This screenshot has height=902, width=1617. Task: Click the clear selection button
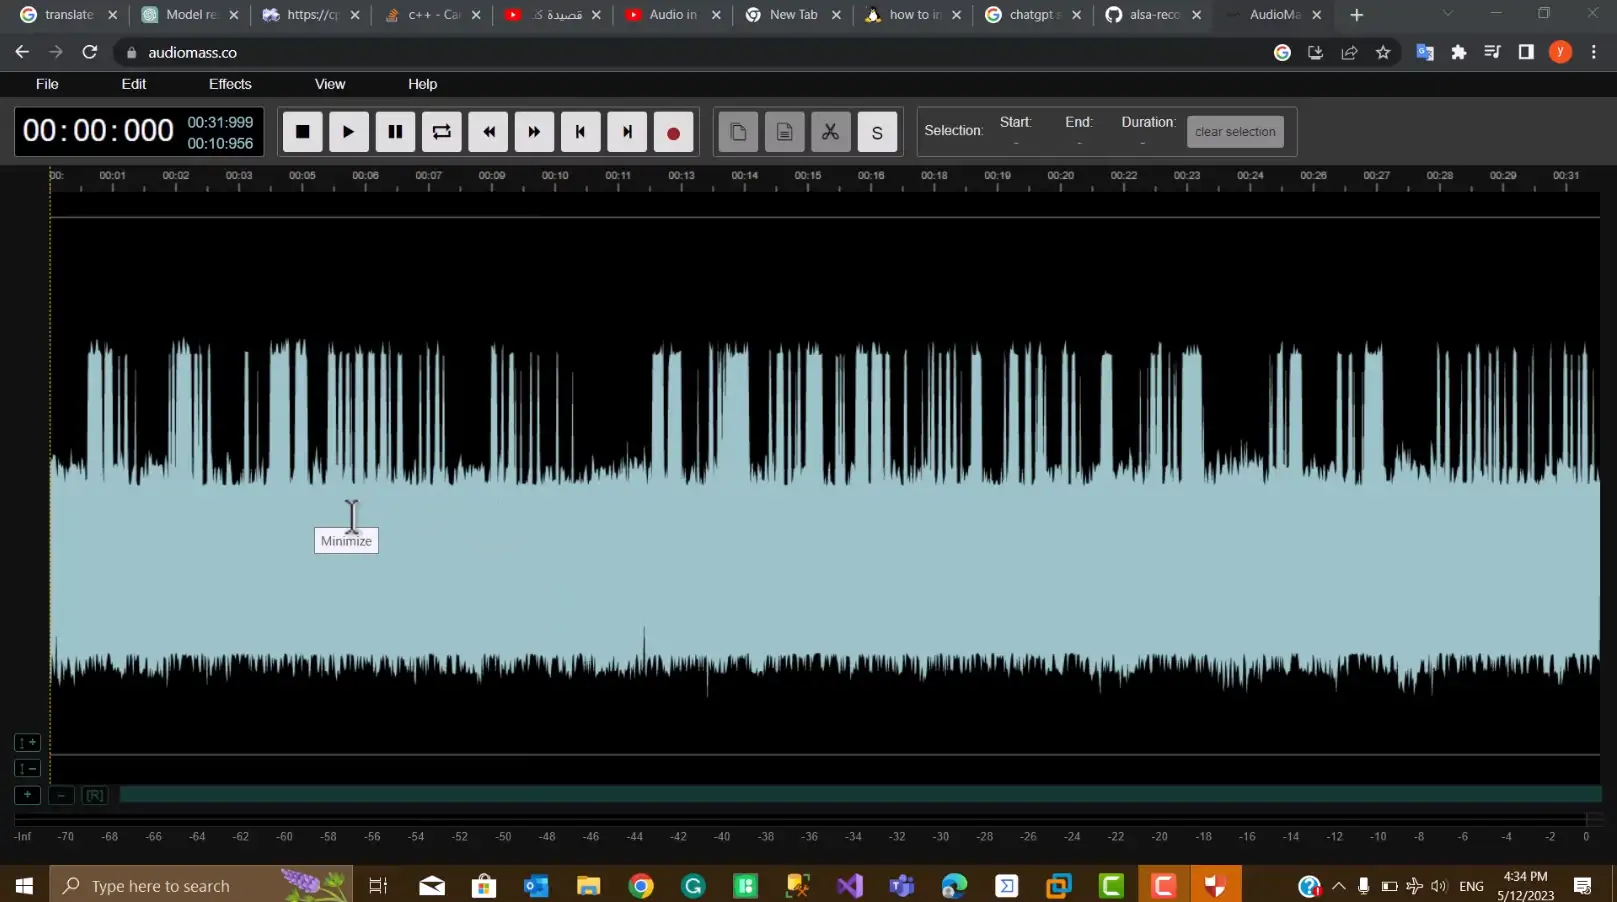[1235, 132]
